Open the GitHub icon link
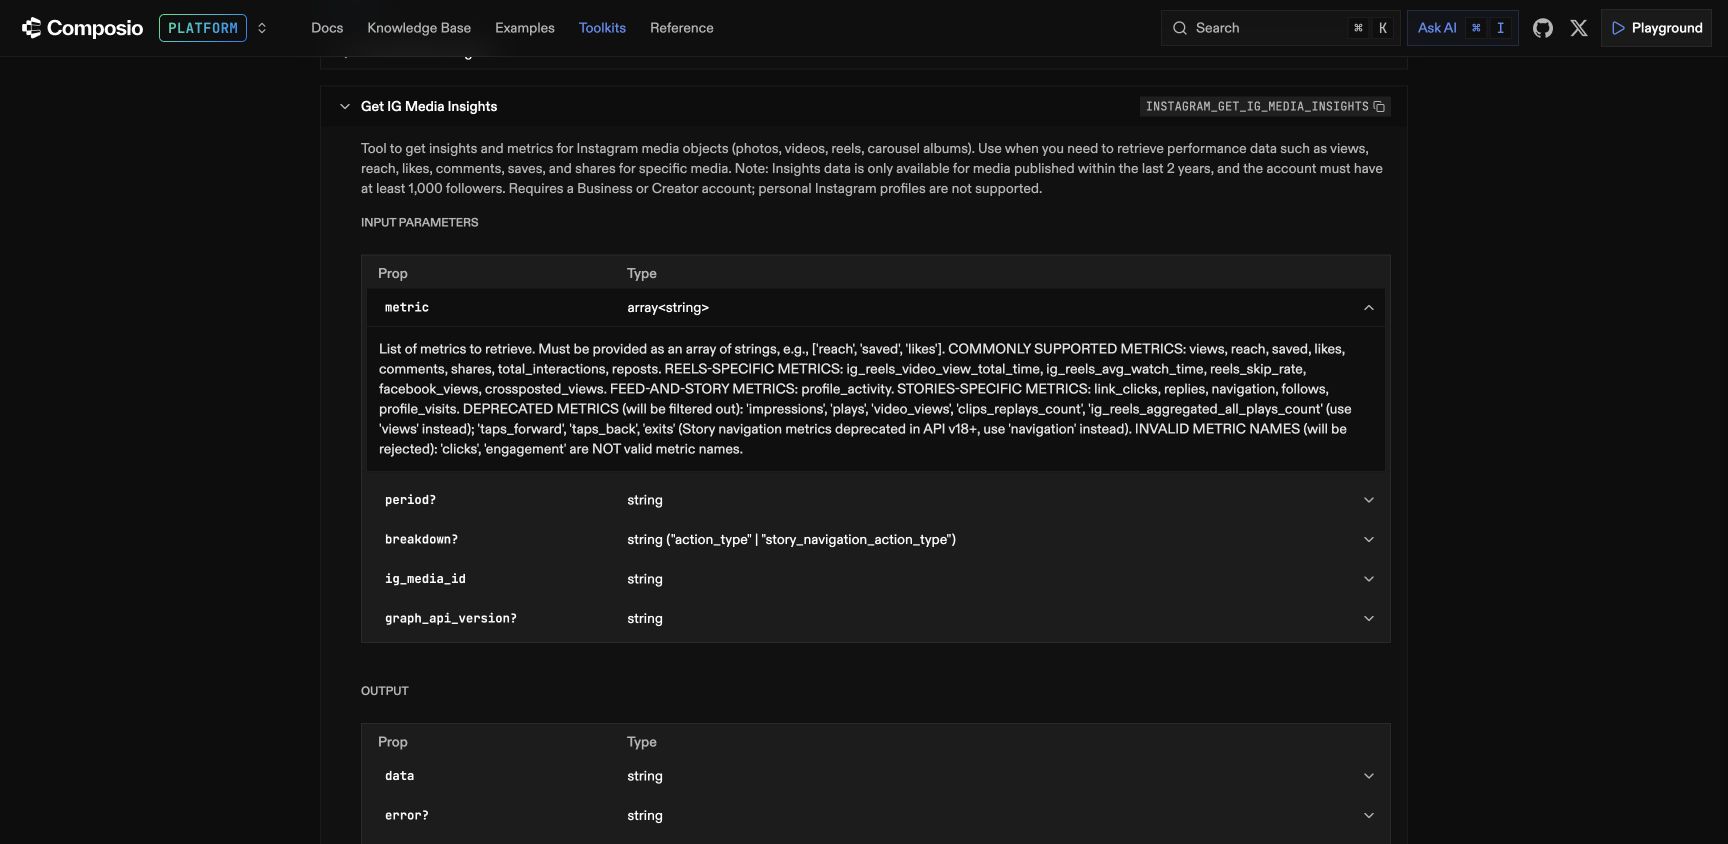The width and height of the screenshot is (1728, 844). point(1543,28)
